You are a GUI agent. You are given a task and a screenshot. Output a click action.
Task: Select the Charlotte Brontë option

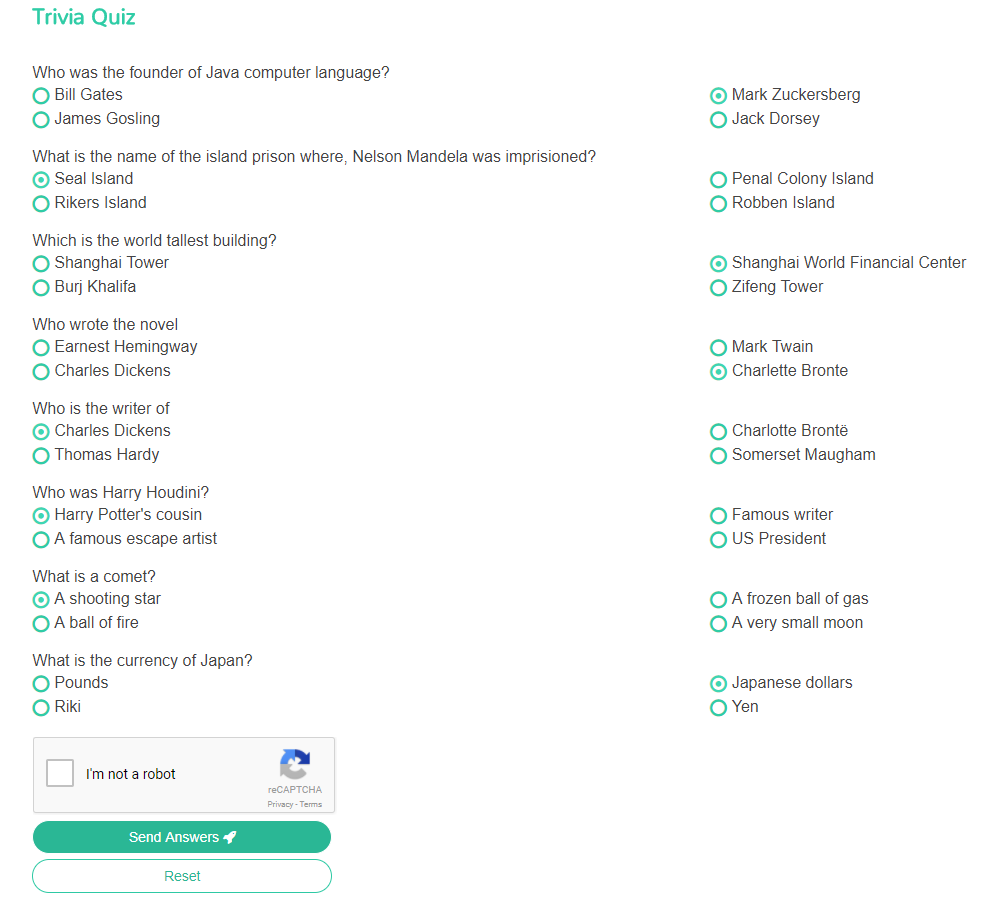tap(718, 431)
